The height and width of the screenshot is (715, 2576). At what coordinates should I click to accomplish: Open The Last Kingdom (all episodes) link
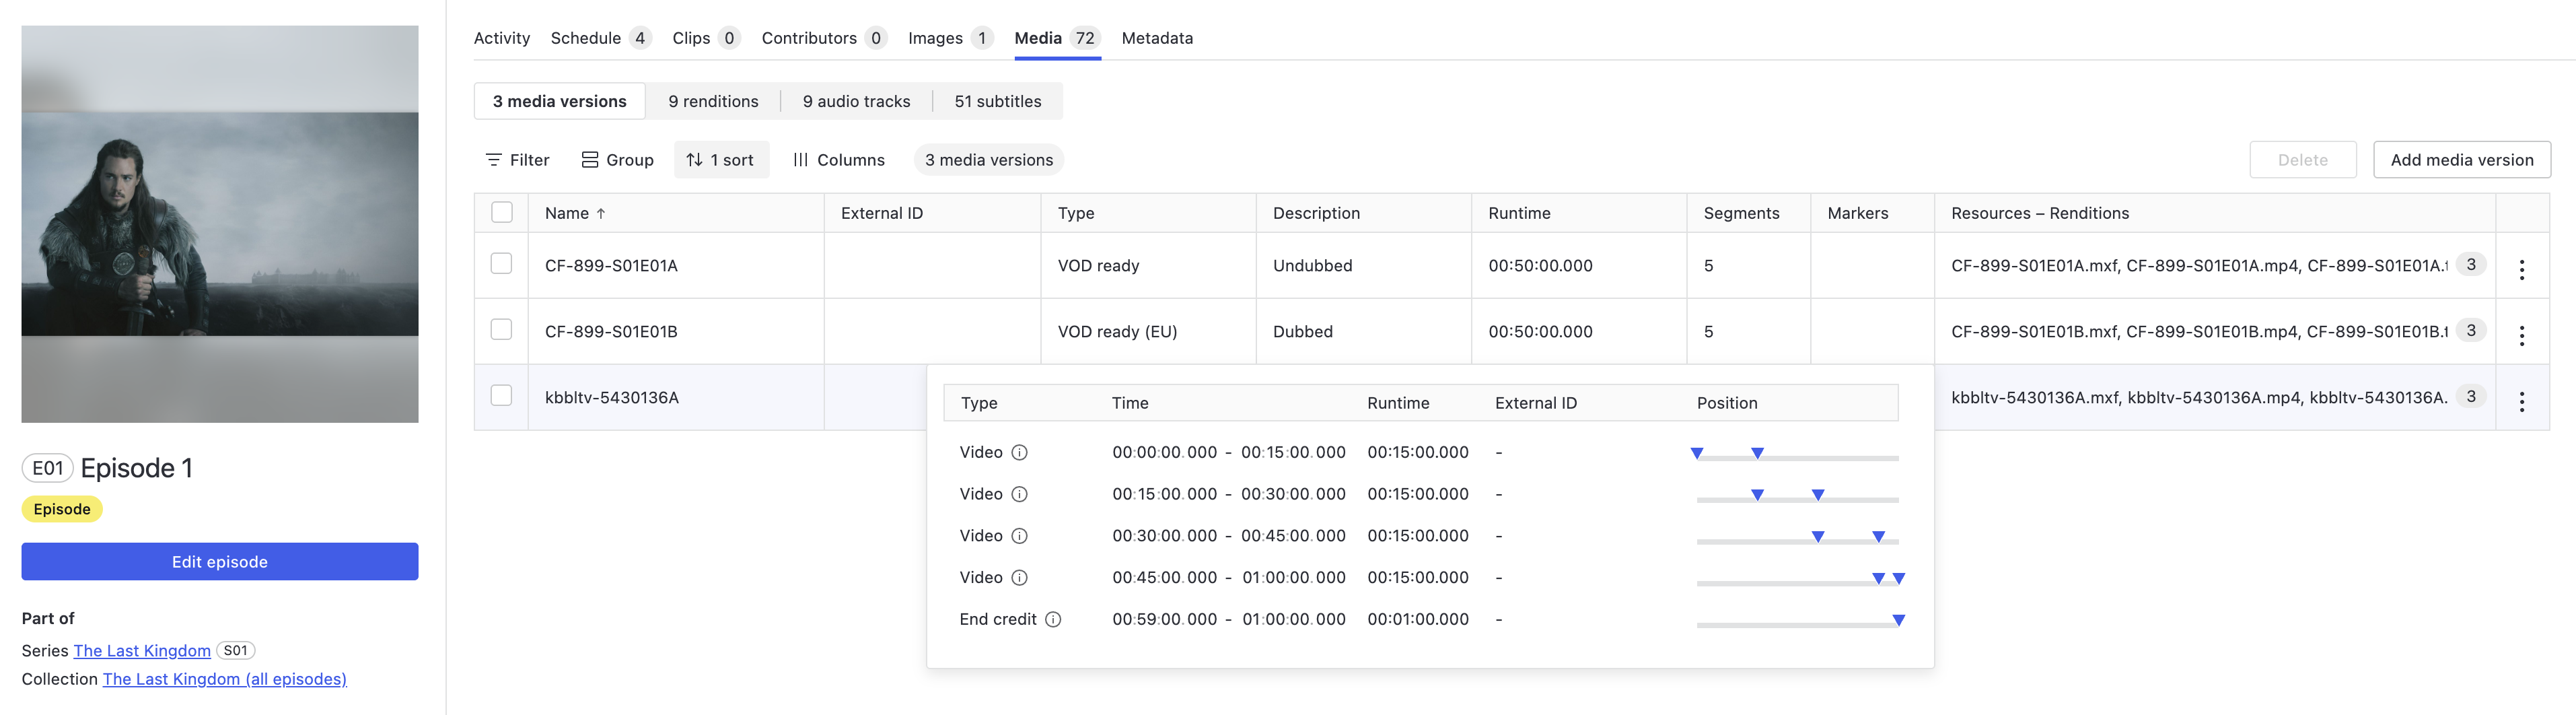click(225, 679)
